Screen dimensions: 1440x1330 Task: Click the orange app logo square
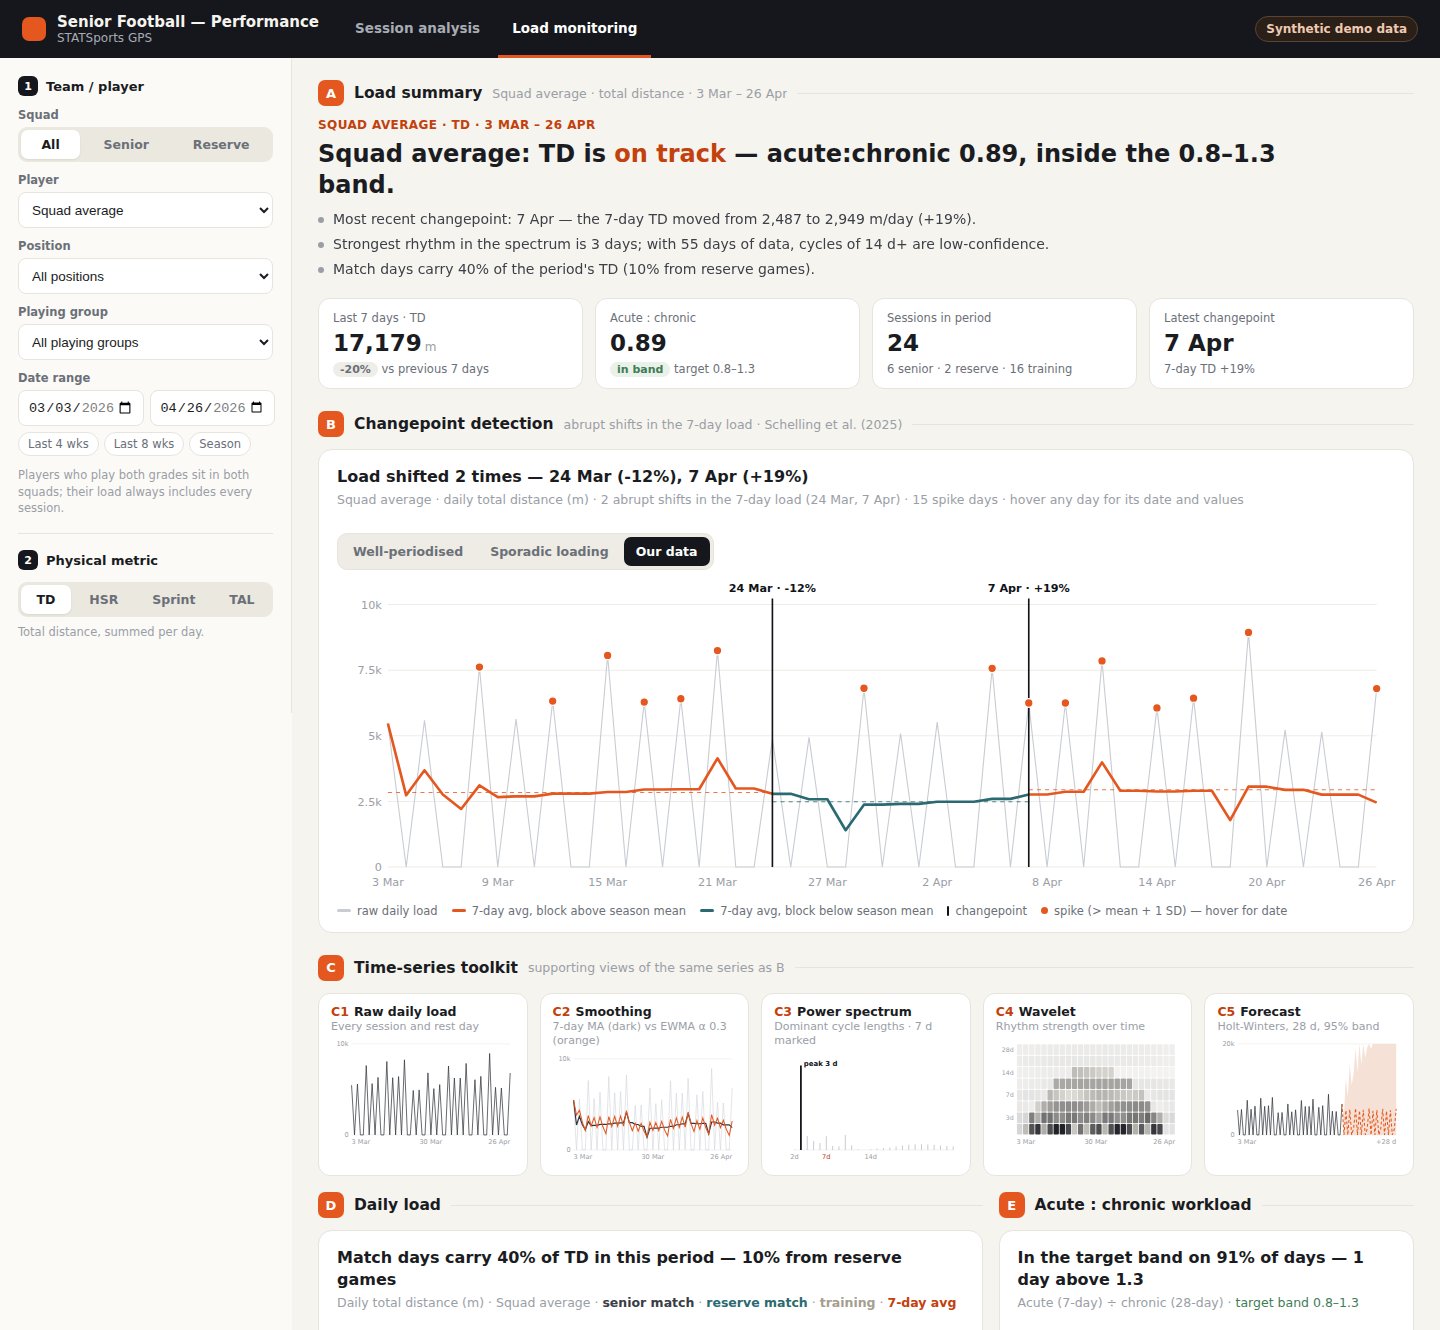[x=34, y=28]
